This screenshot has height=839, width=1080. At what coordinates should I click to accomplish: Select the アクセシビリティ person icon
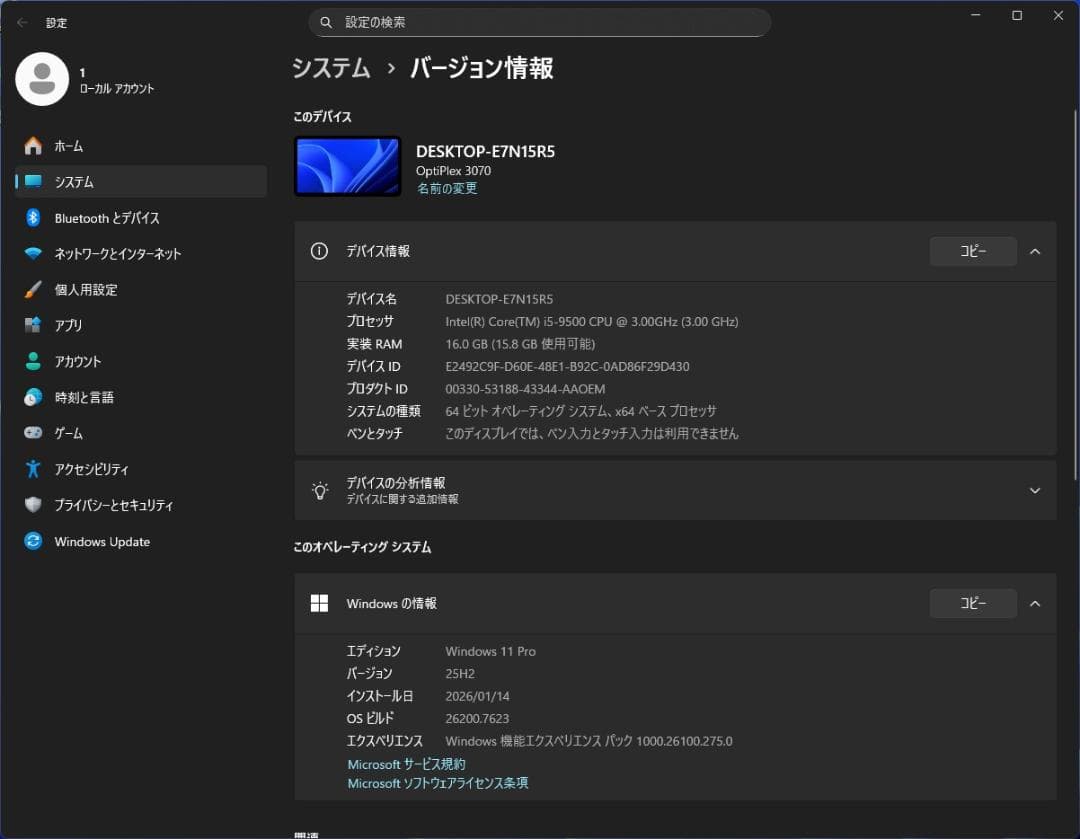pos(33,469)
